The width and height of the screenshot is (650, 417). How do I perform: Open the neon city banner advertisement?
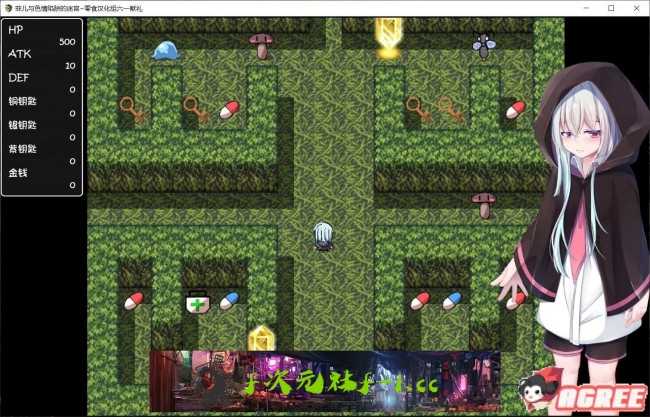point(324,381)
